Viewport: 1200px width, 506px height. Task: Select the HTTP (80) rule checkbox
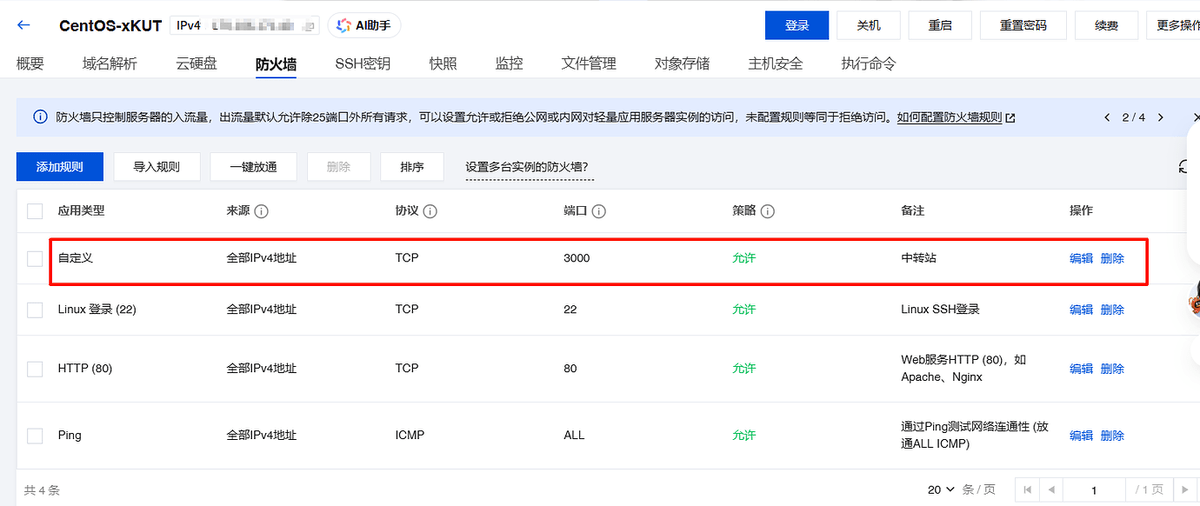(35, 368)
